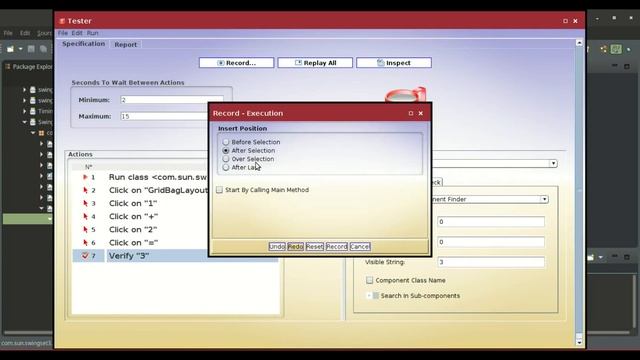Image resolution: width=640 pixels, height=360 pixels.
Task: Open the Tester Run menu
Action: pyautogui.click(x=92, y=33)
